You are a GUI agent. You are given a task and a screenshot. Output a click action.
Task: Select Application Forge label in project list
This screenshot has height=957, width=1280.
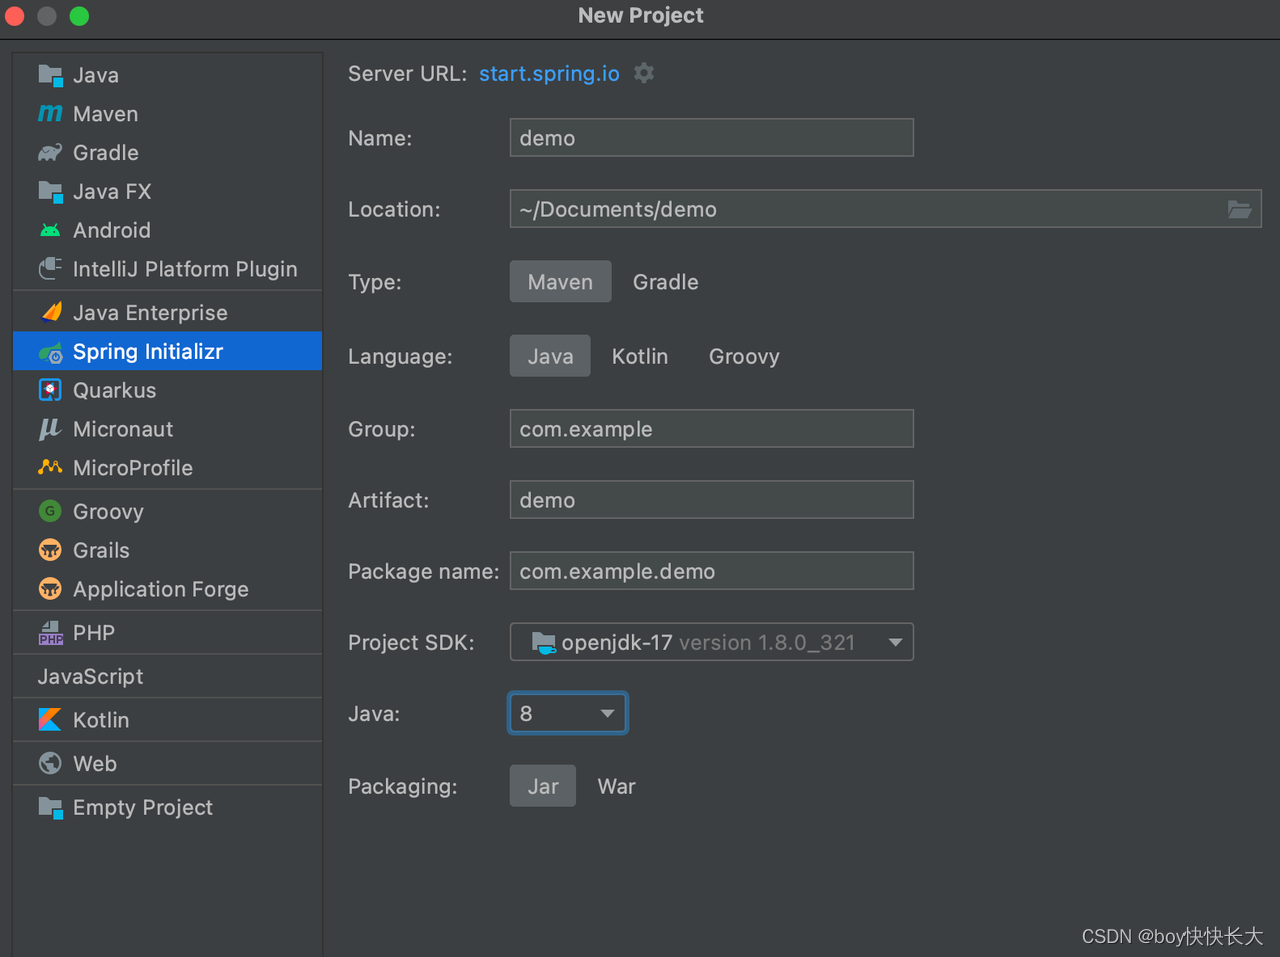(x=161, y=590)
